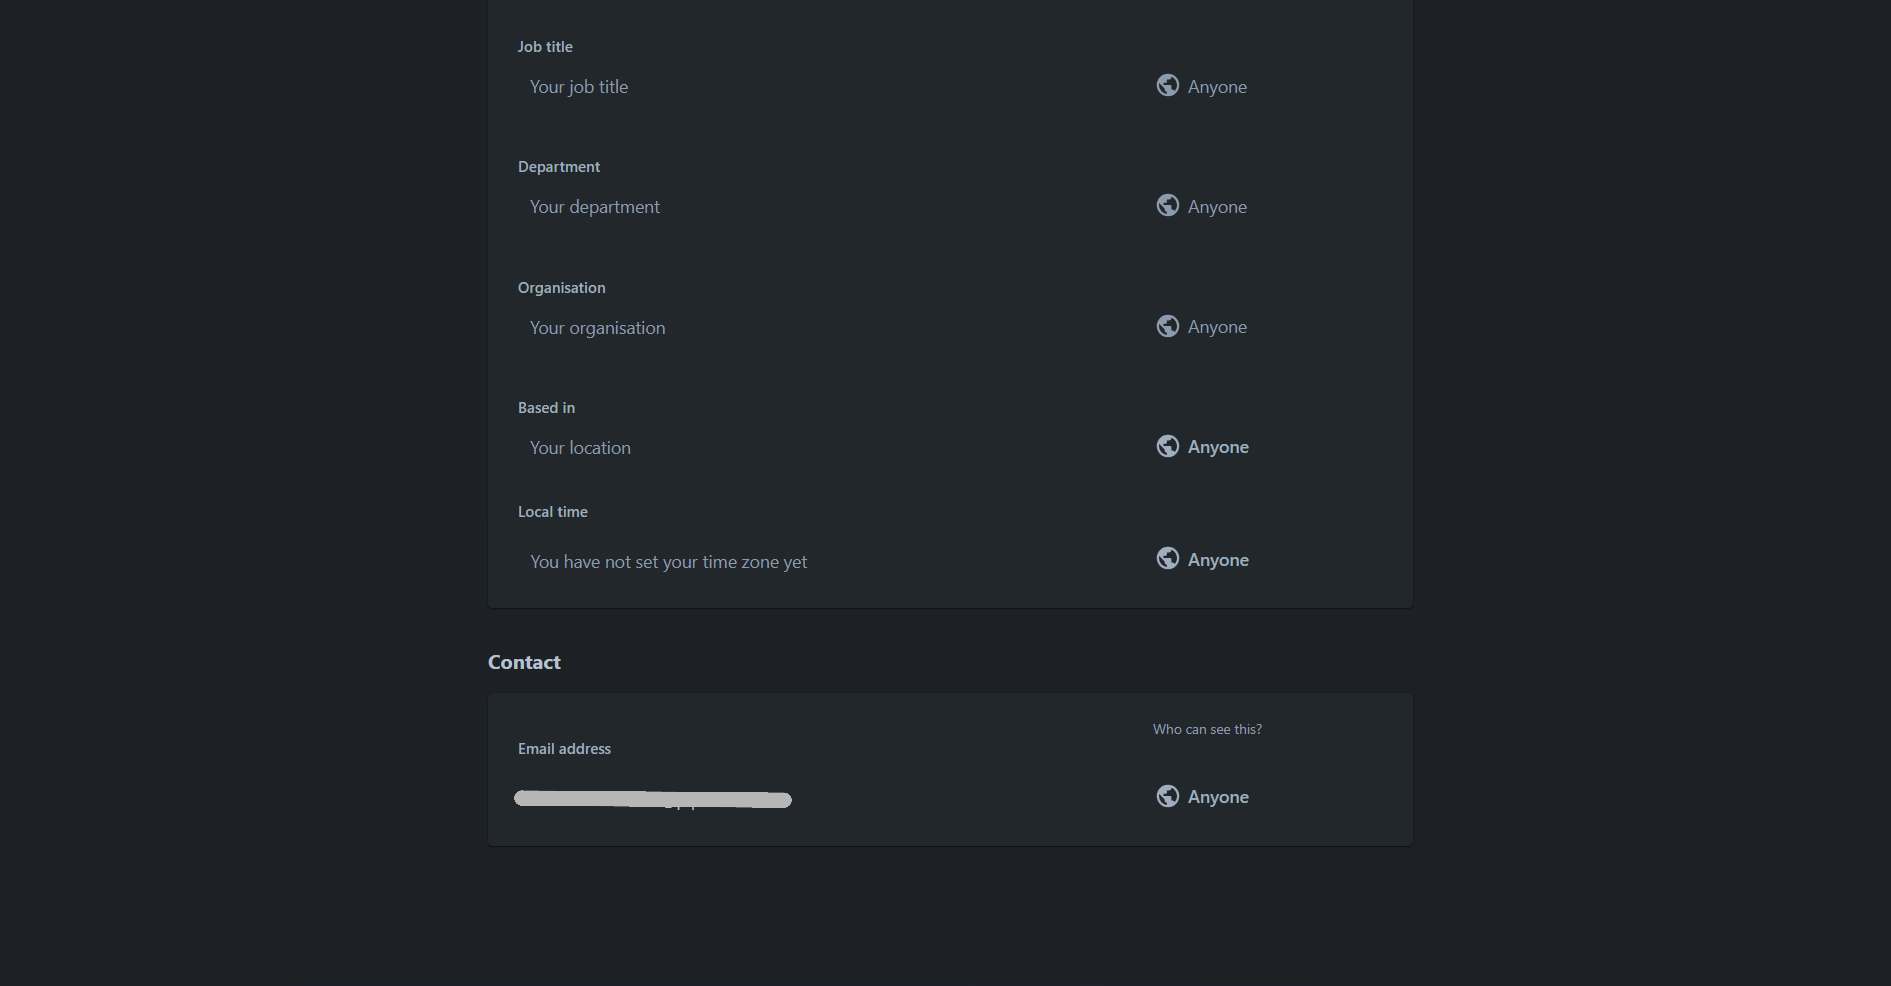Click the time zone message to set your zone
This screenshot has width=1891, height=986.
click(x=668, y=561)
